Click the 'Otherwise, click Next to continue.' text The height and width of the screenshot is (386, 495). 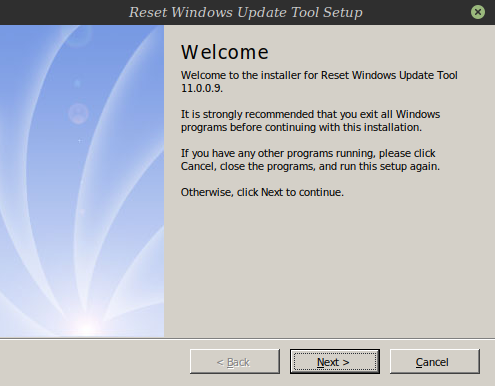pos(262,192)
